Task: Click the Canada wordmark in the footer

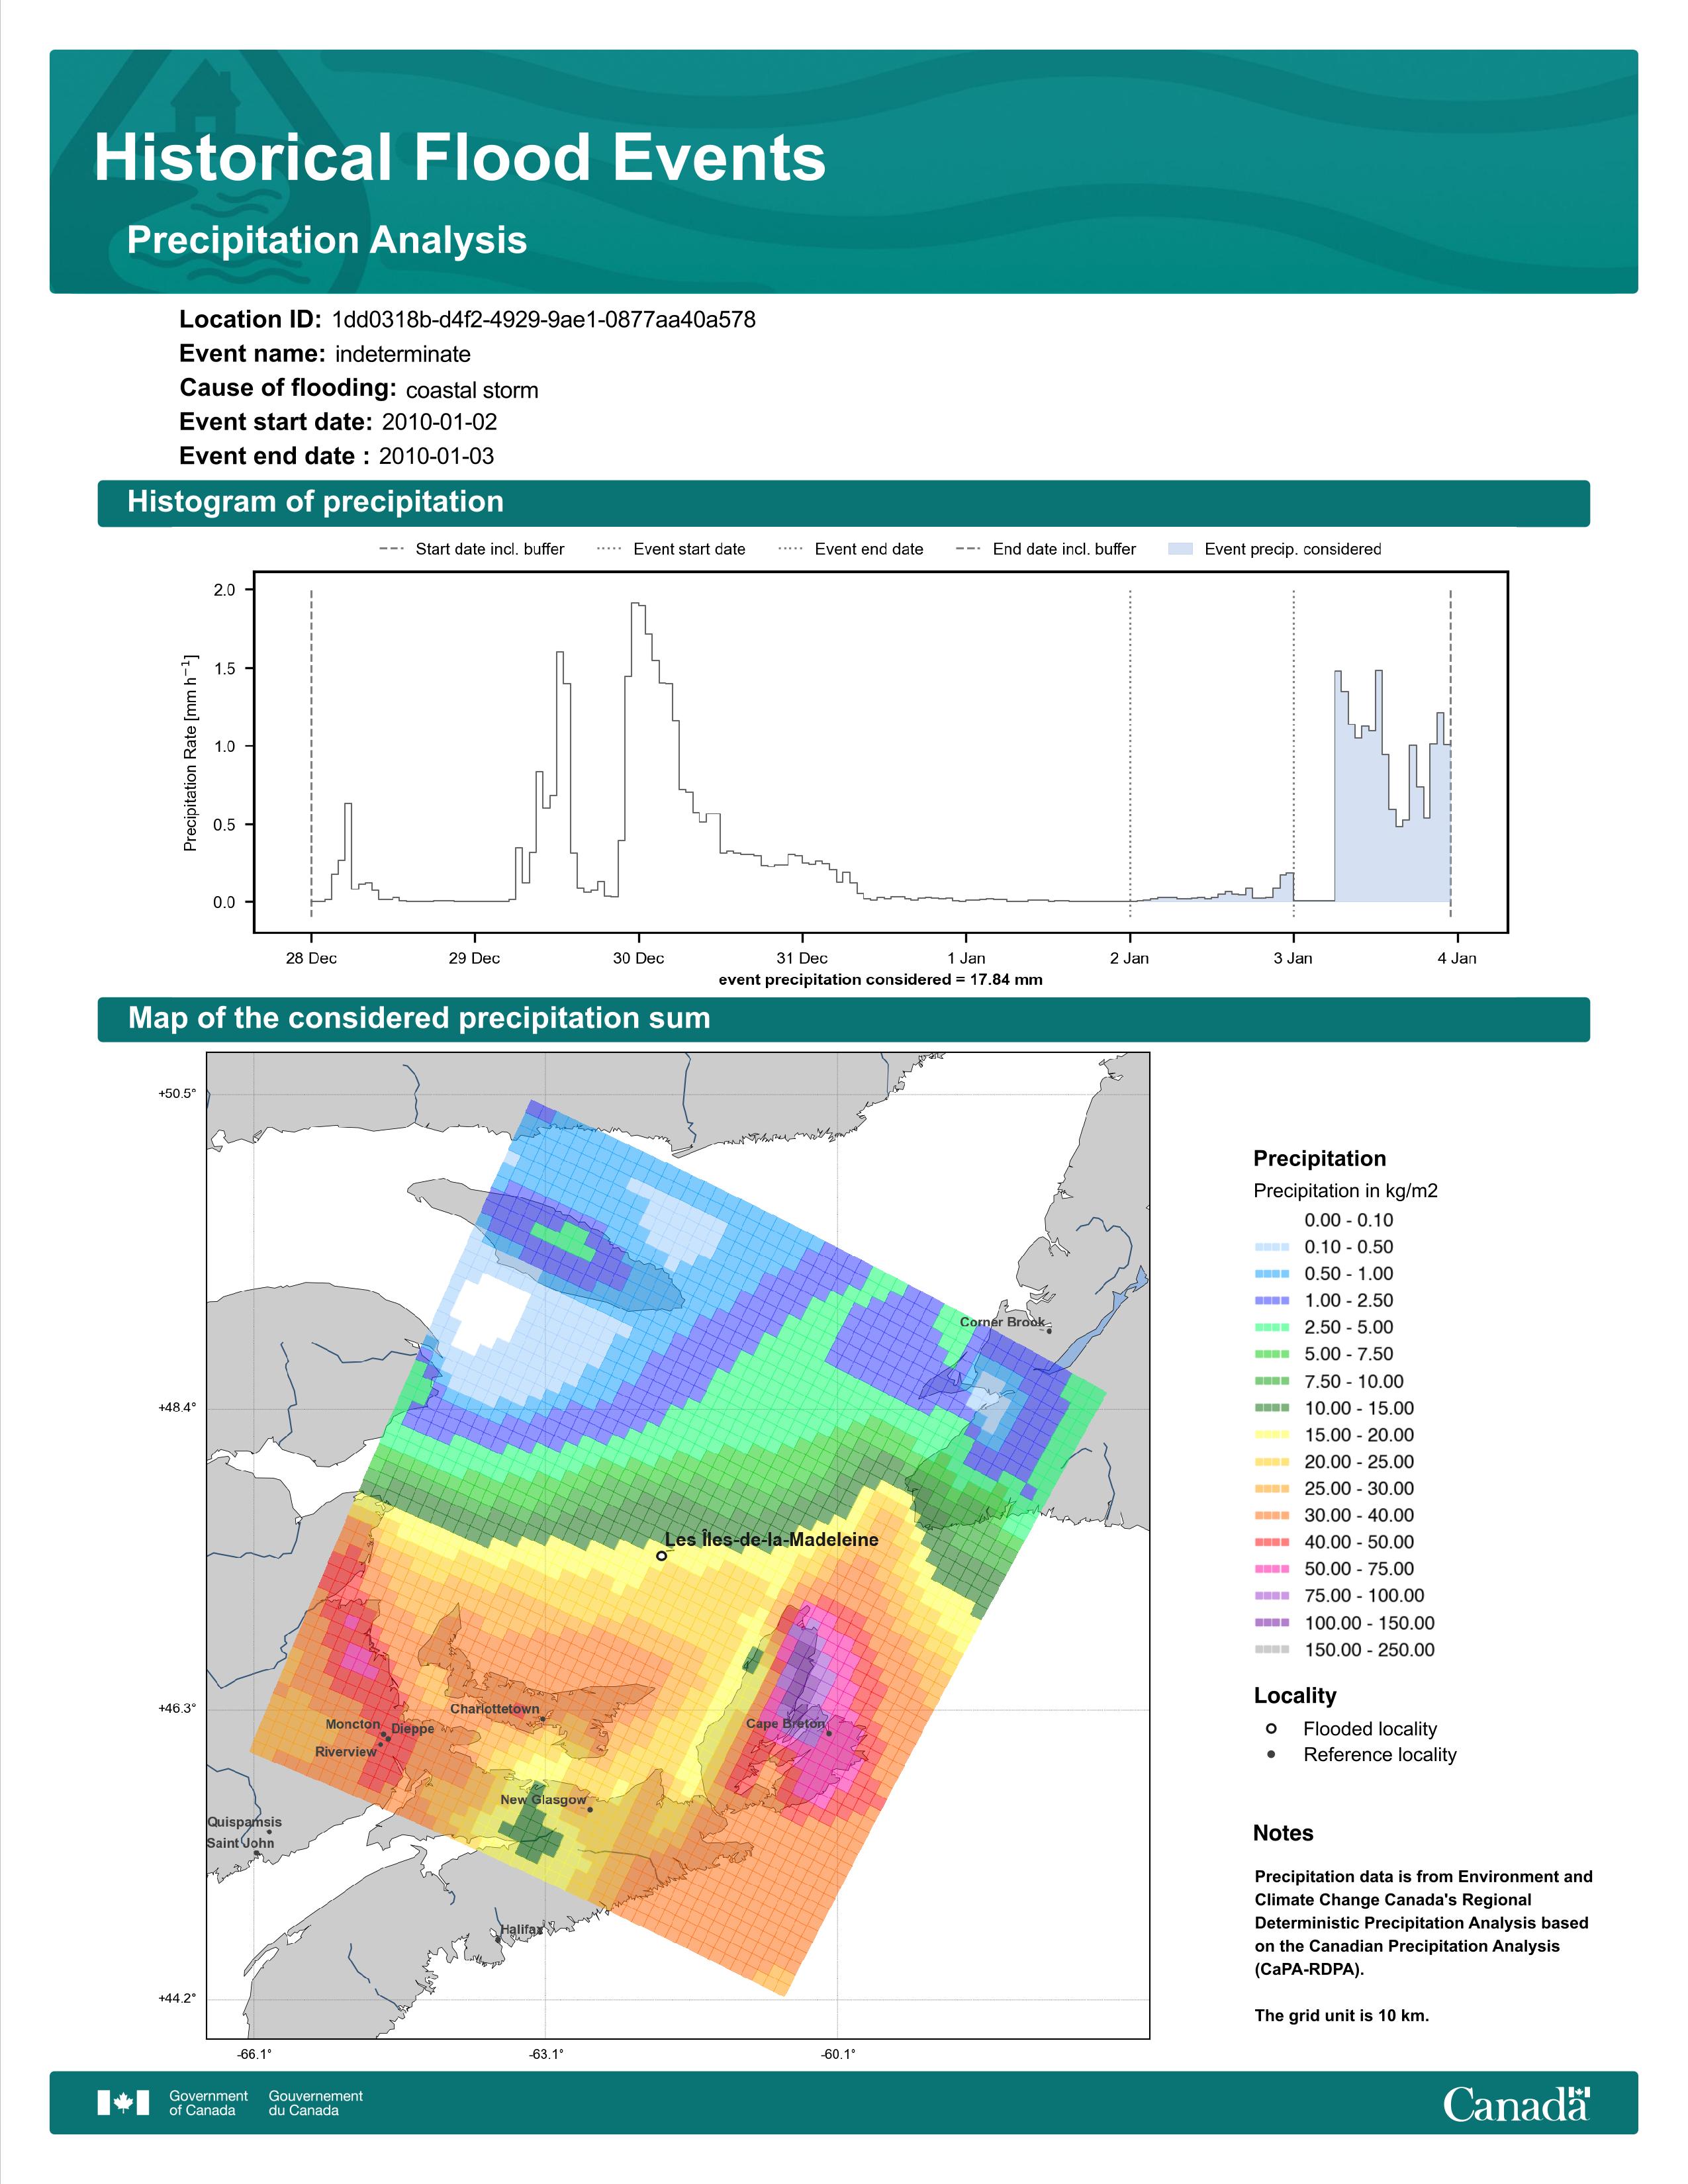Action: tap(1516, 2104)
